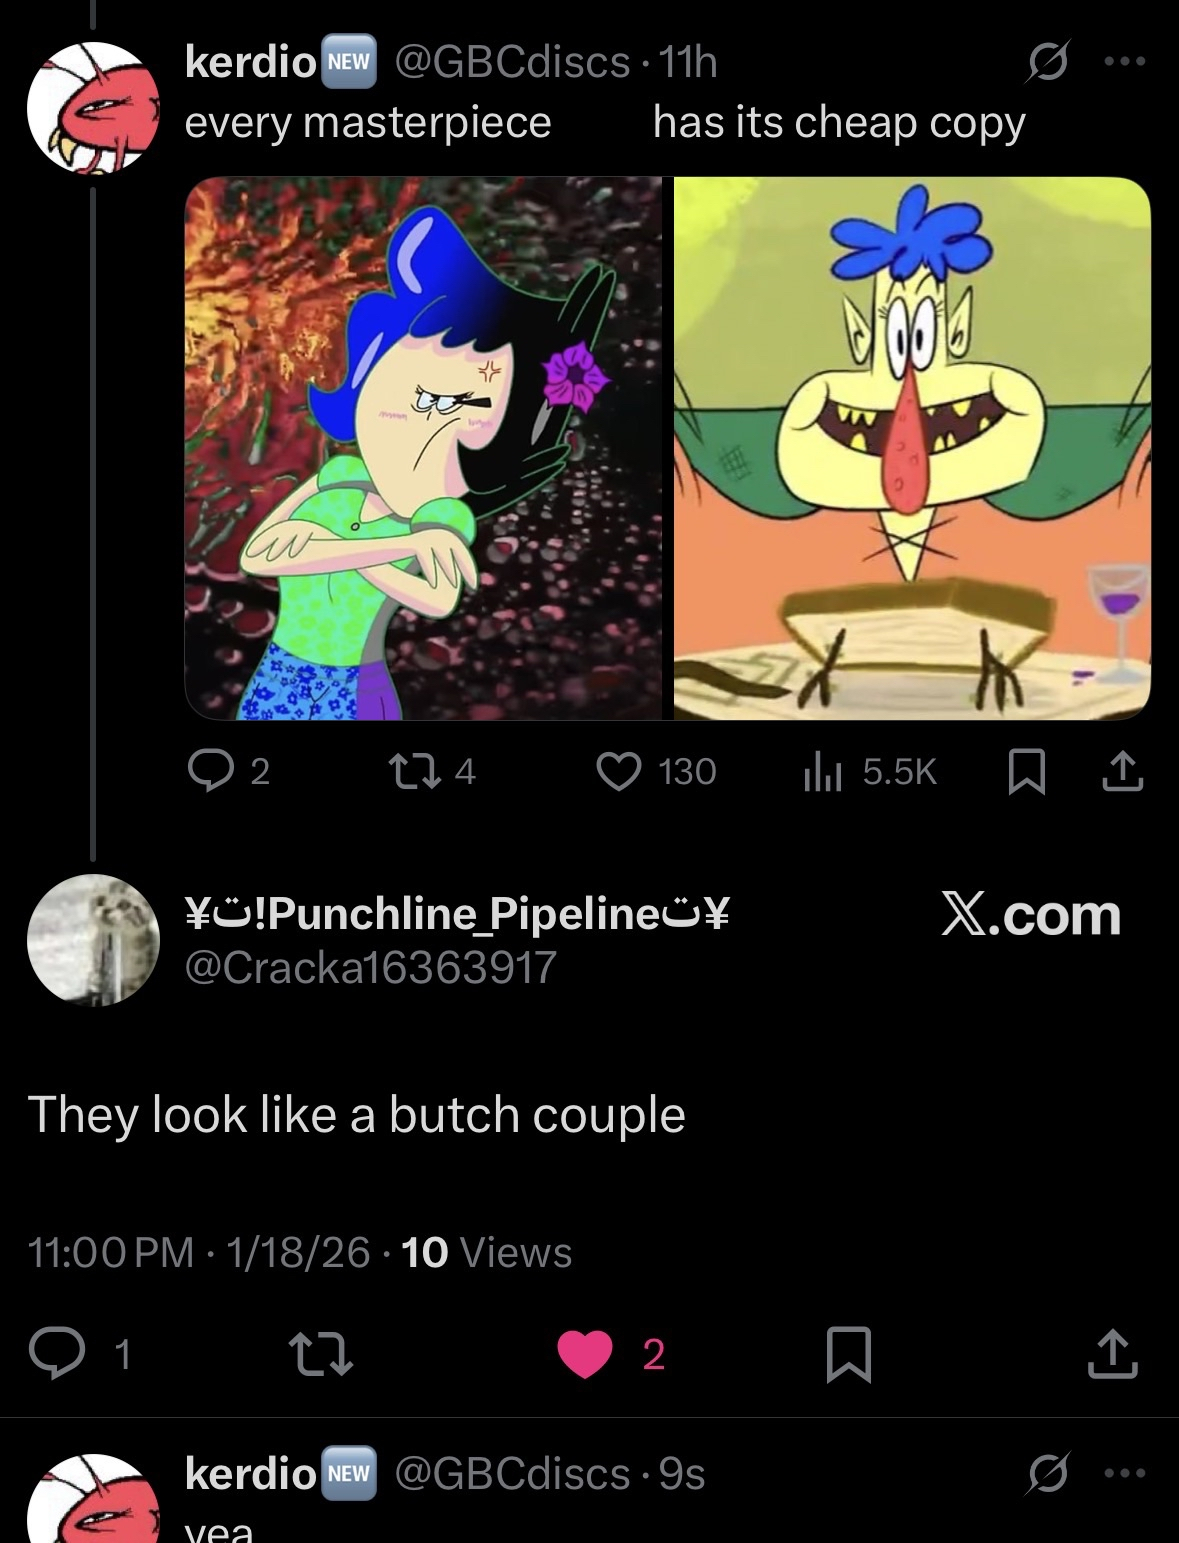
Task: Open Punchline_Pipeline's profile picture
Action: (93, 940)
